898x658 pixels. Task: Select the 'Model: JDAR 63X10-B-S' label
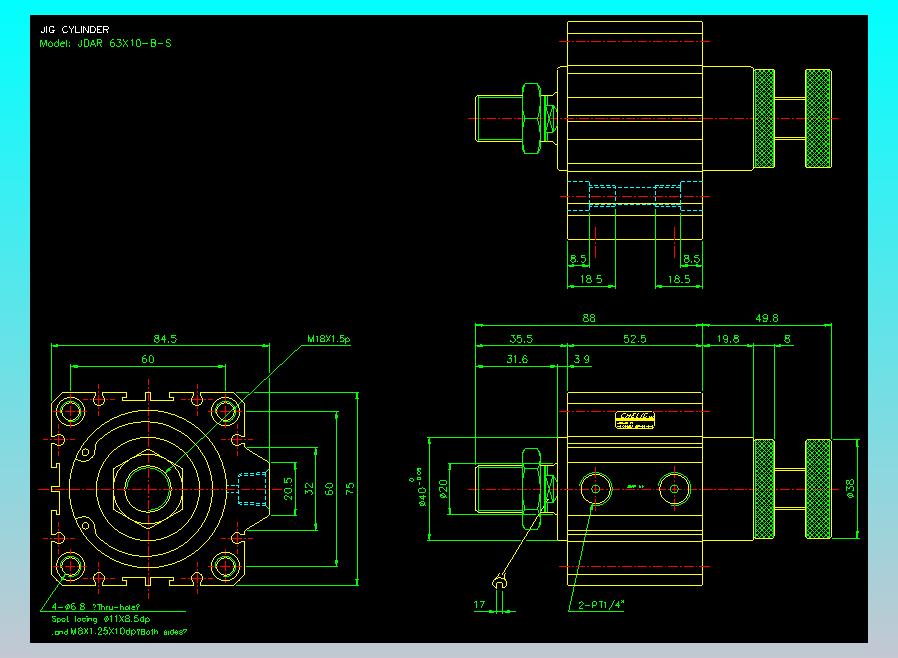(105, 43)
